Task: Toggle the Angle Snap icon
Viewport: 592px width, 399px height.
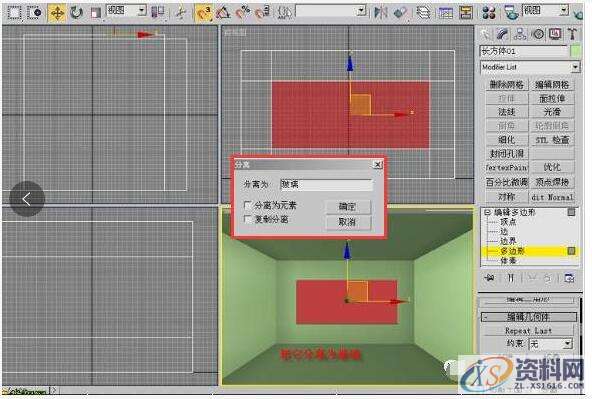Action: [223, 13]
